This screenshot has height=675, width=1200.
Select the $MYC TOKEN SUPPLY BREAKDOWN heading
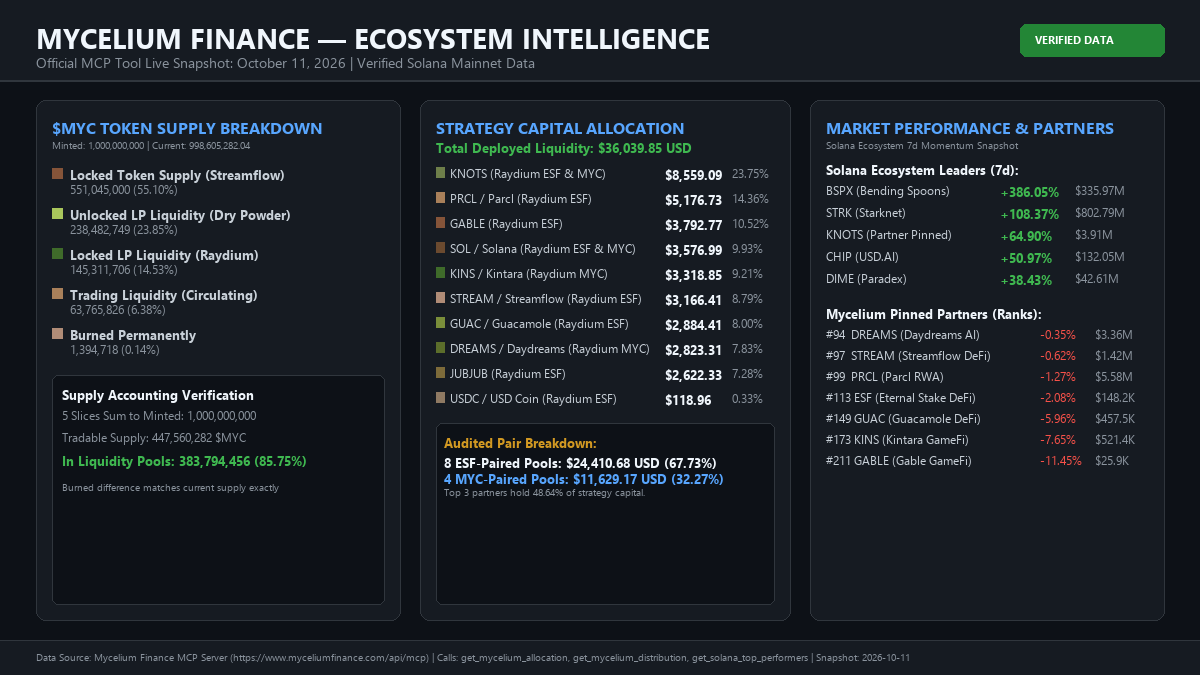(187, 129)
